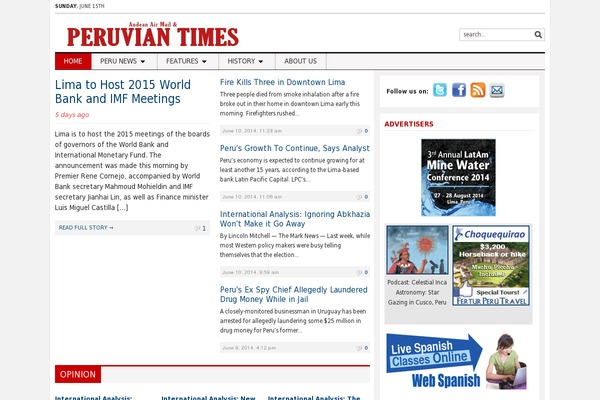Image resolution: width=600 pixels, height=400 pixels.
Task: Open Lima to Host 2015 World Bank headline
Action: point(123,91)
